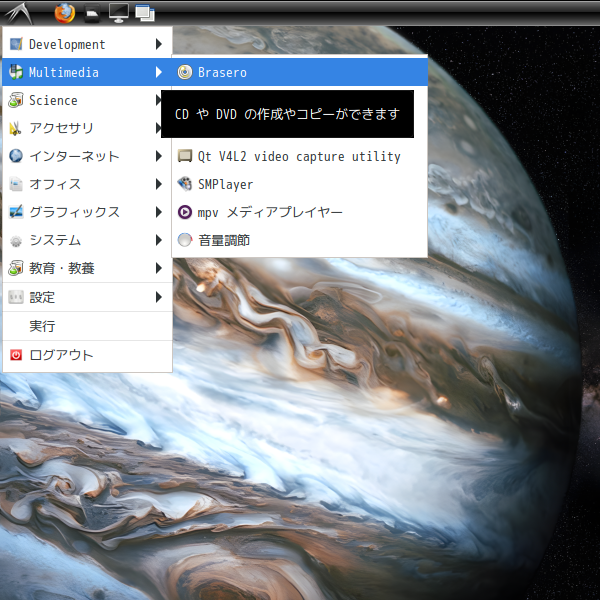Expand the Development submenu arrow

(x=159, y=44)
